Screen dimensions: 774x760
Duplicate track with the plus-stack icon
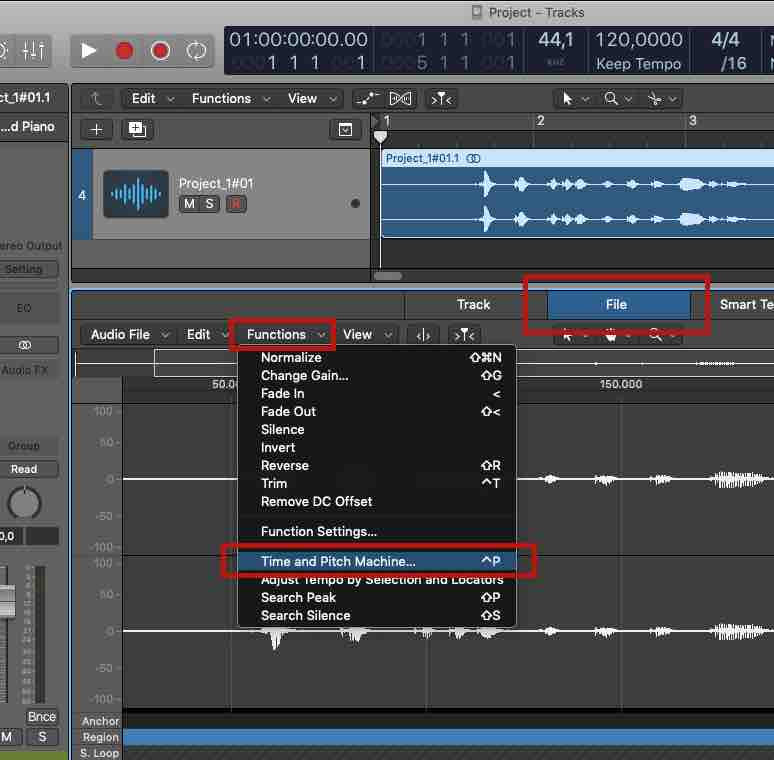(x=137, y=130)
